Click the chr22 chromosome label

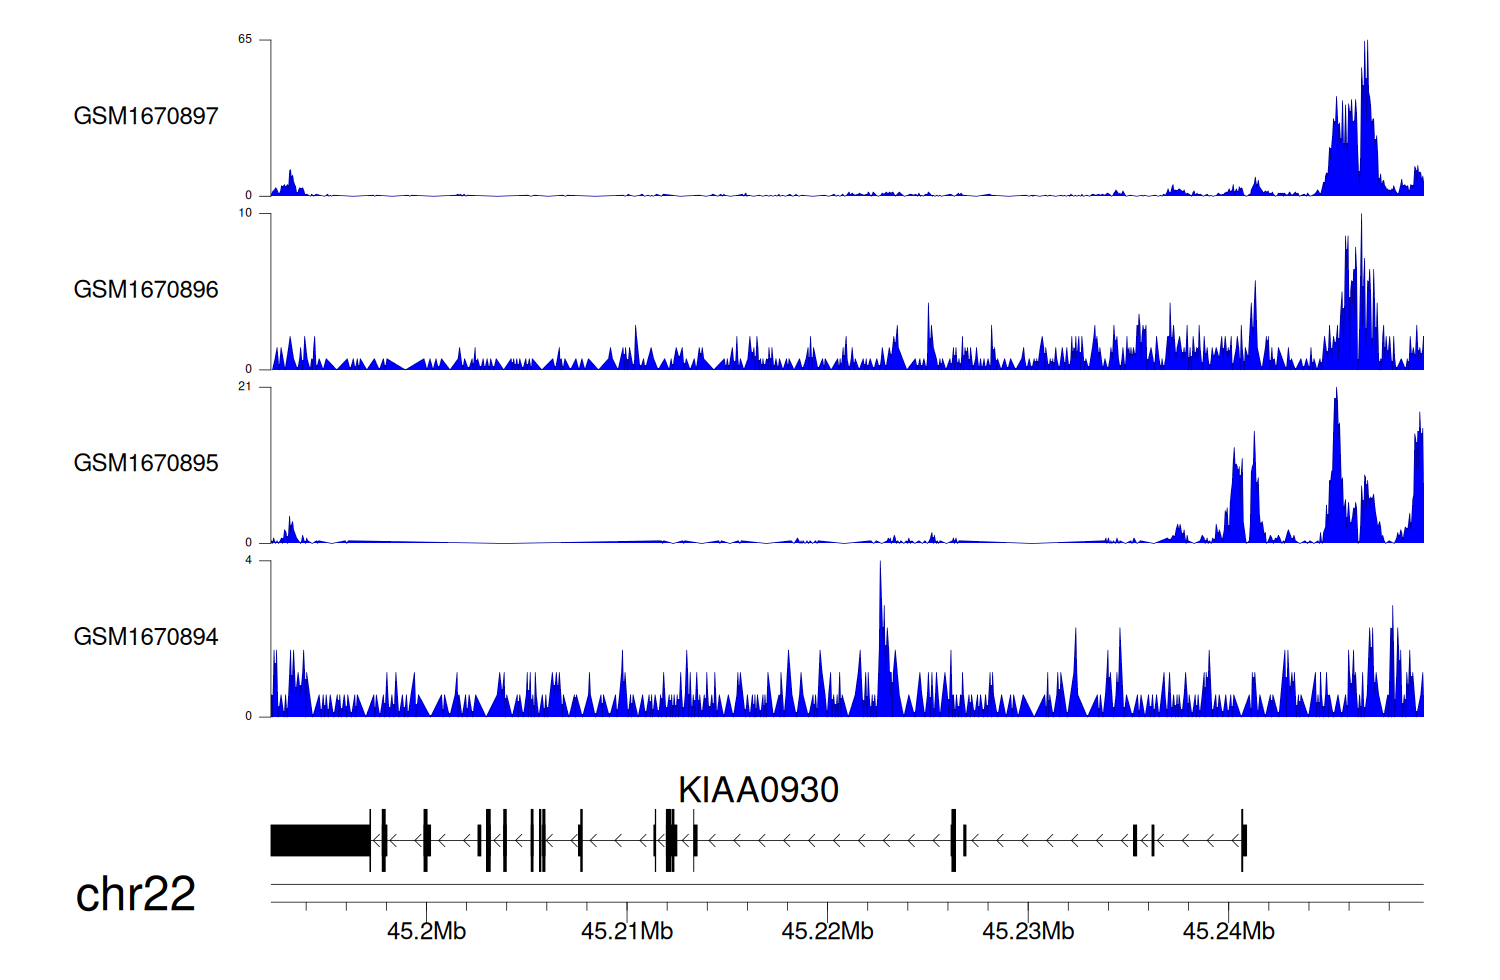pos(135,894)
